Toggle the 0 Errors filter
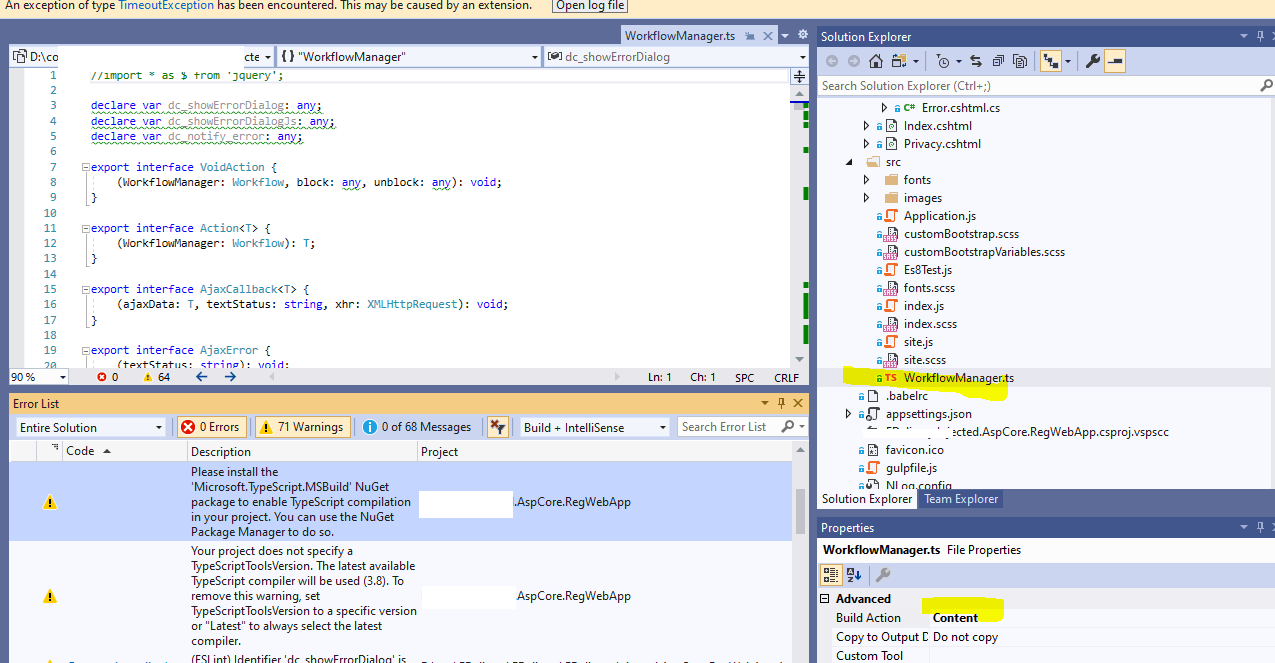This screenshot has width=1275, height=663. coord(211,426)
